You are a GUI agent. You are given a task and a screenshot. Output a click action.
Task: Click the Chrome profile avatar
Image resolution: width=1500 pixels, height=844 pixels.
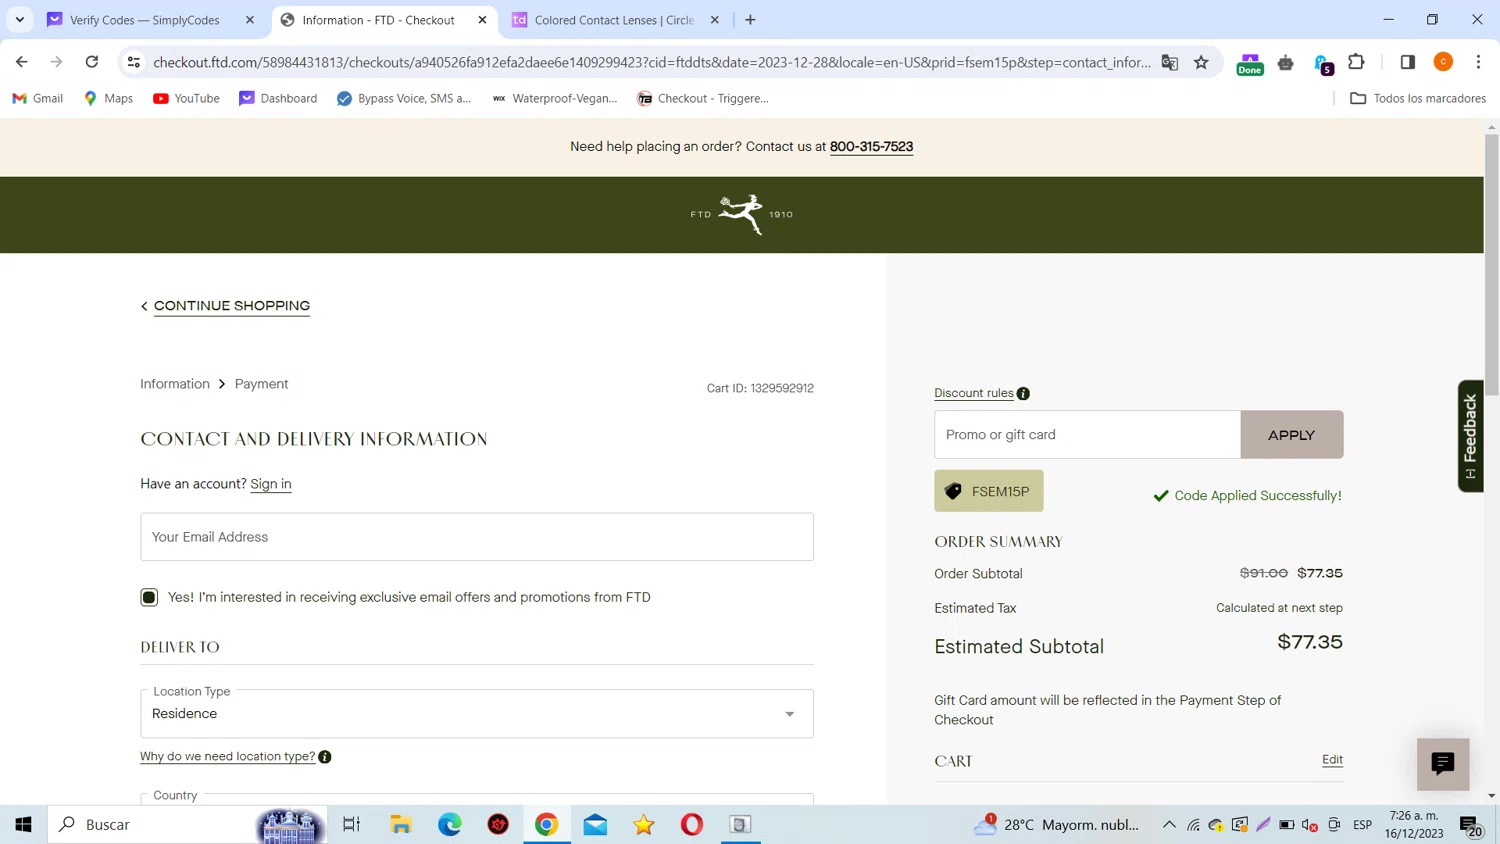coord(1443,62)
